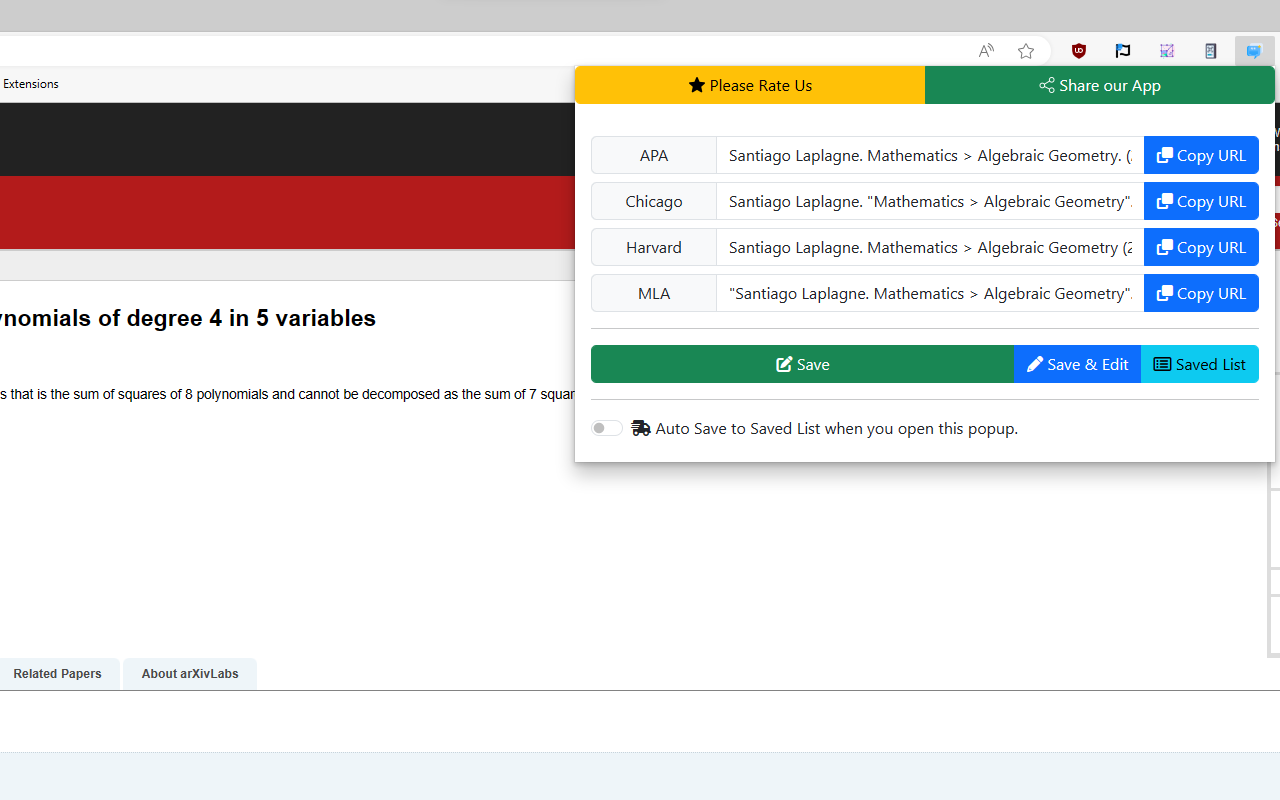The height and width of the screenshot is (800, 1280).
Task: Open Save & Edit
Action: point(1077,364)
